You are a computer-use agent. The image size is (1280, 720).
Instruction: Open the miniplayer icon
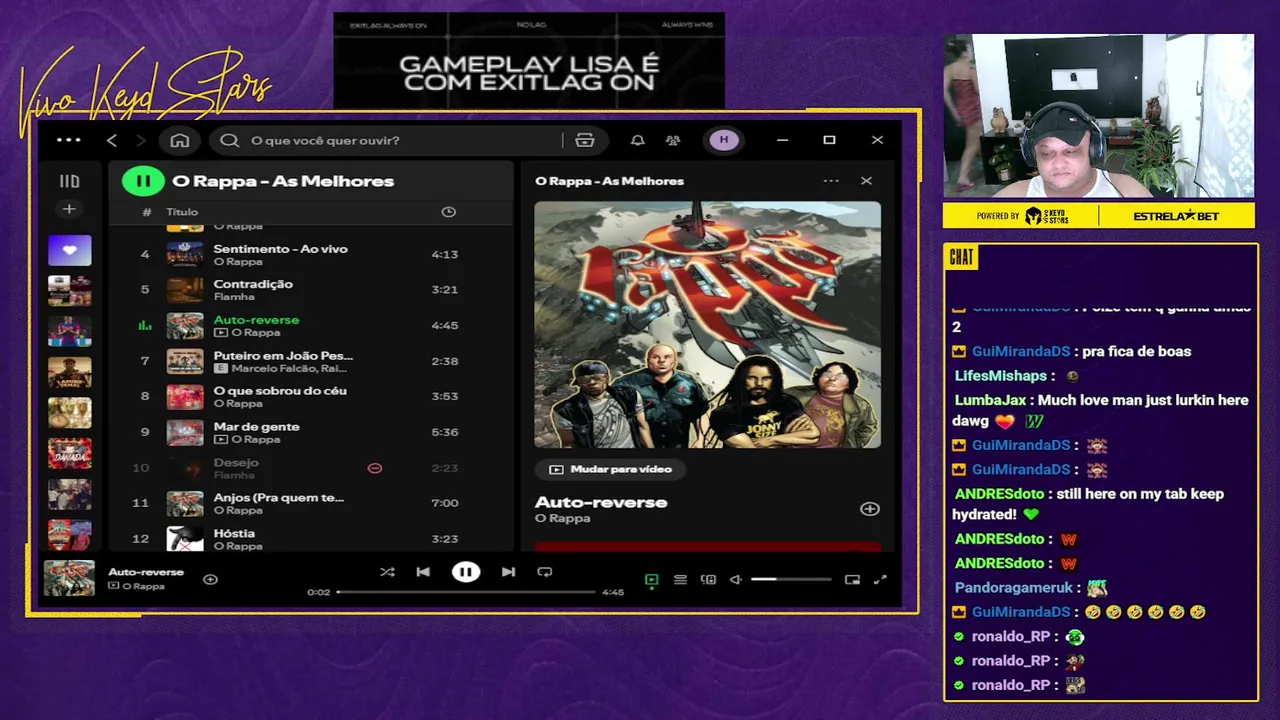click(852, 580)
